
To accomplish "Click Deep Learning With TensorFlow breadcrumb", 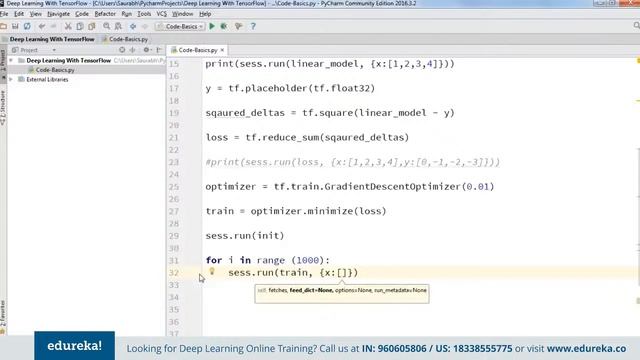I will tap(52, 39).
